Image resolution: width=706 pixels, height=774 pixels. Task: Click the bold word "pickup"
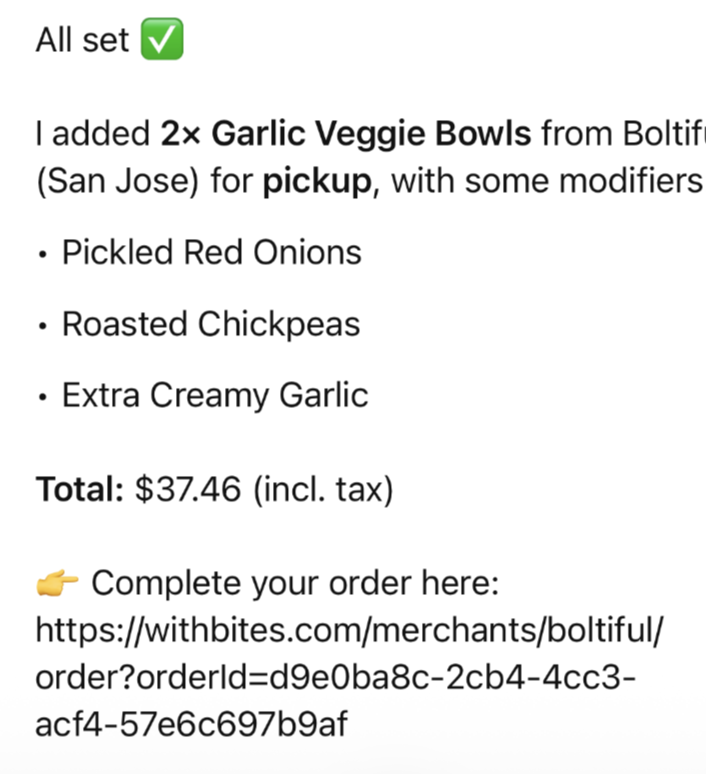(318, 184)
